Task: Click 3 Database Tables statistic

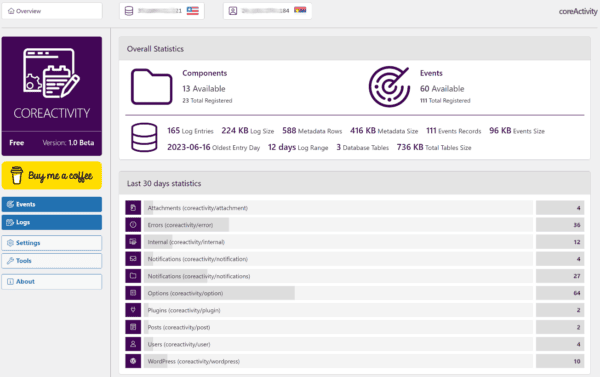Action: tap(362, 147)
